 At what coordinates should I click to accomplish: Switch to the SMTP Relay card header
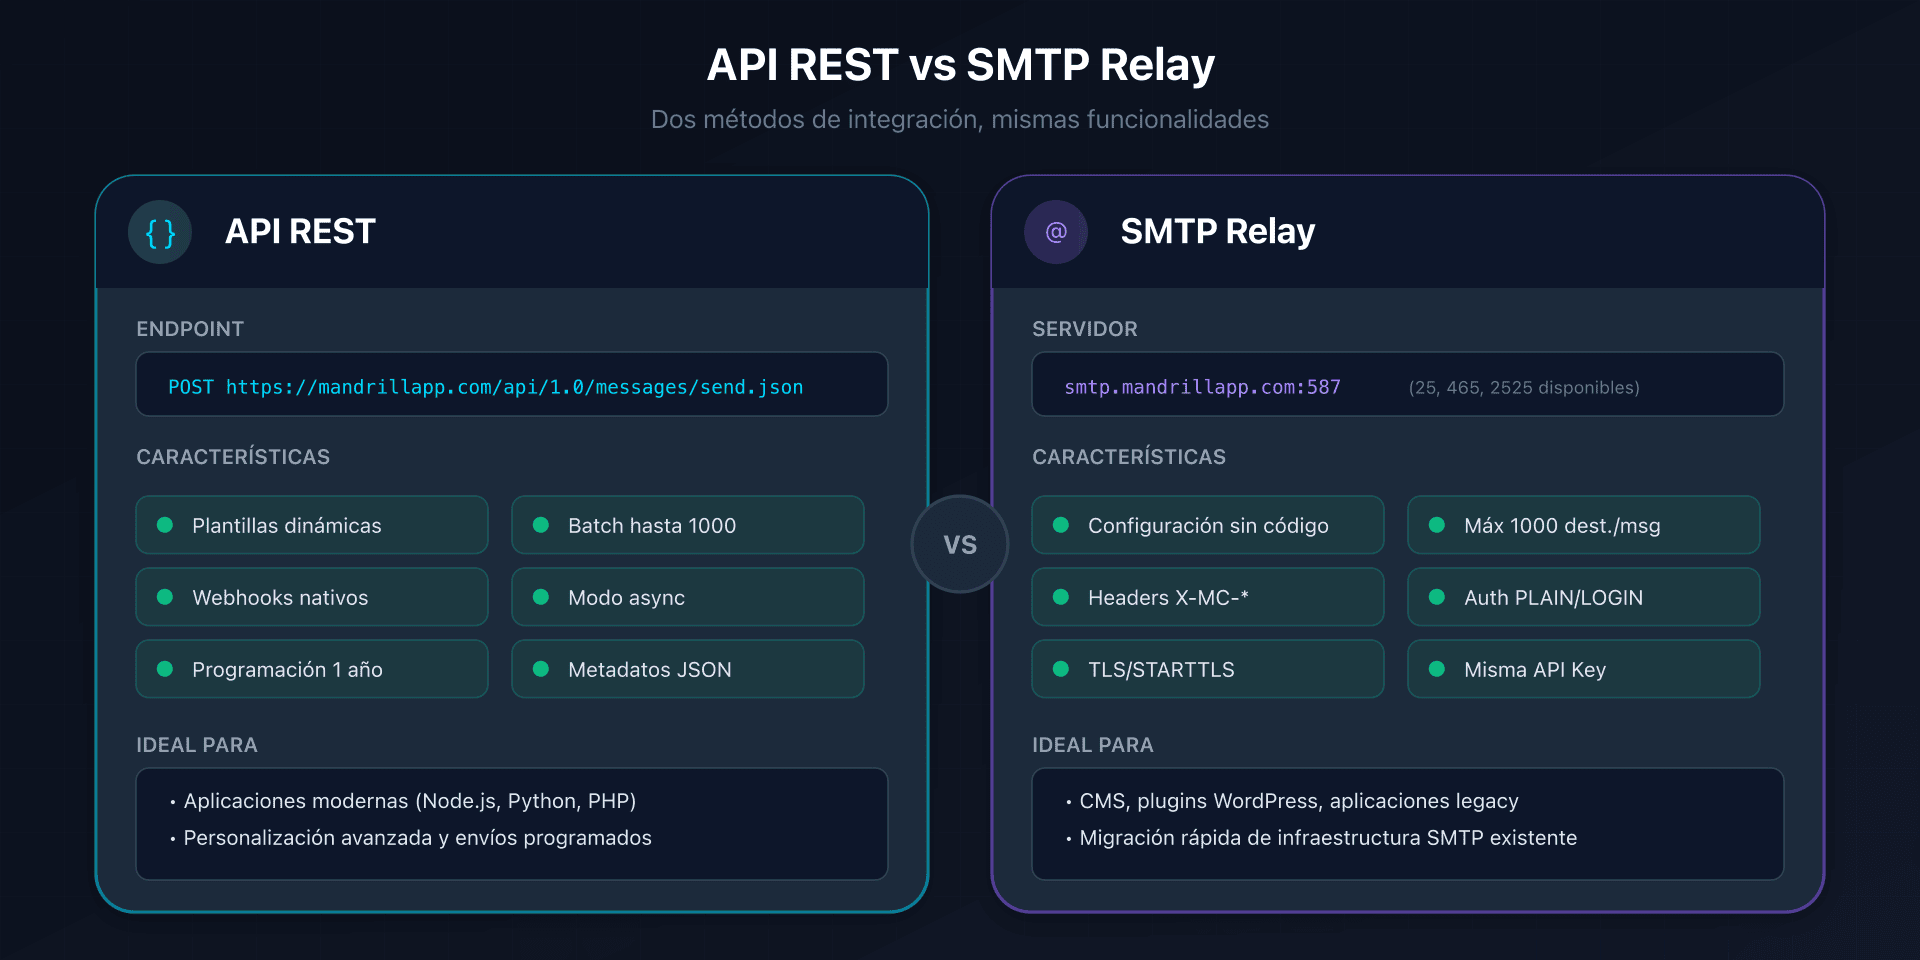(x=1218, y=231)
